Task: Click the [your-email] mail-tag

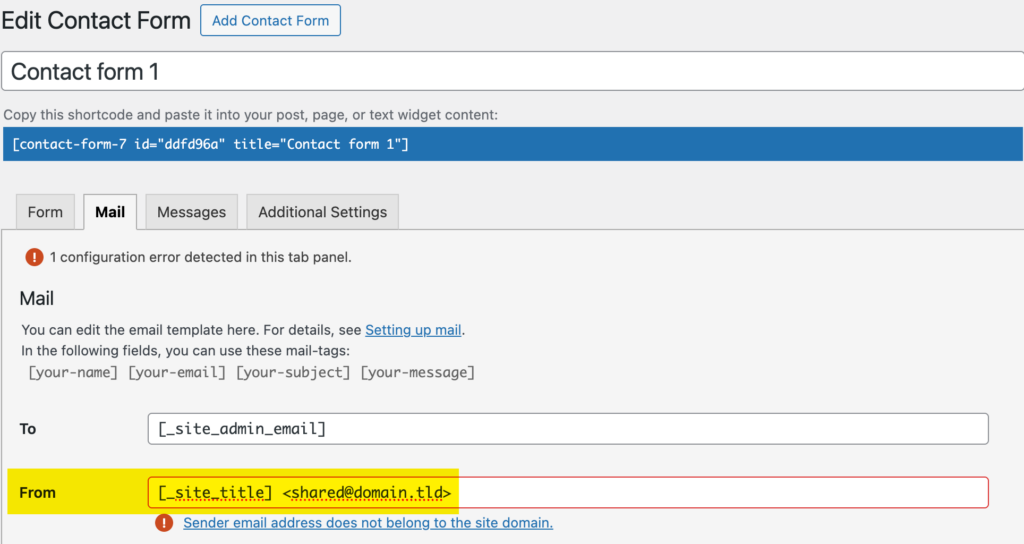Action: pos(177,372)
